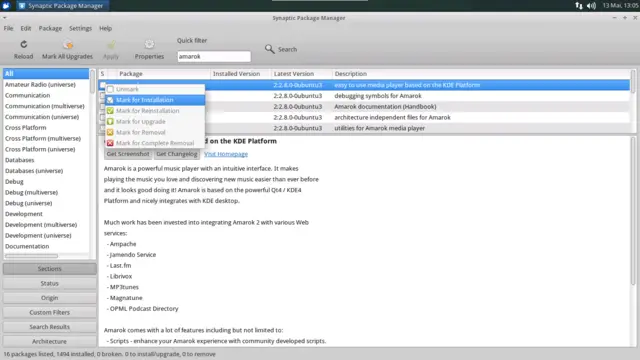Choose Mark for Complete Removal entry
640x360 pixels.
(x=155, y=143)
